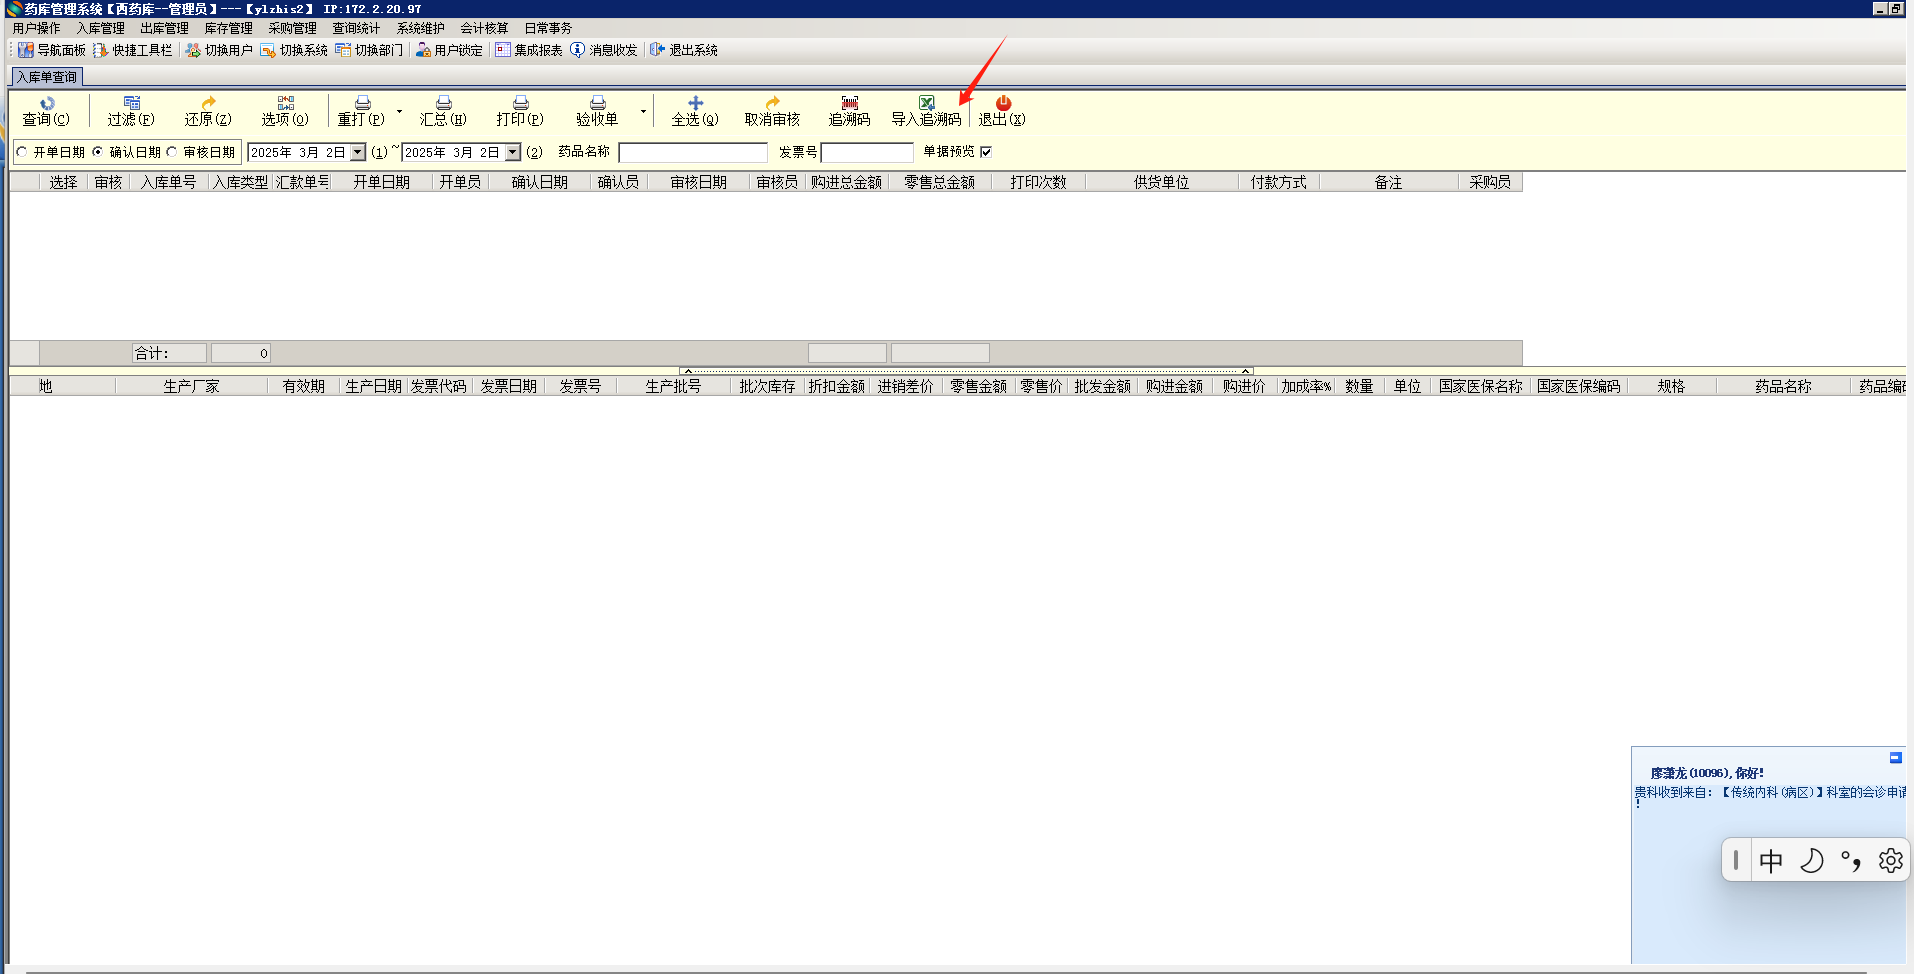Open the input method settings gear

(1890, 861)
